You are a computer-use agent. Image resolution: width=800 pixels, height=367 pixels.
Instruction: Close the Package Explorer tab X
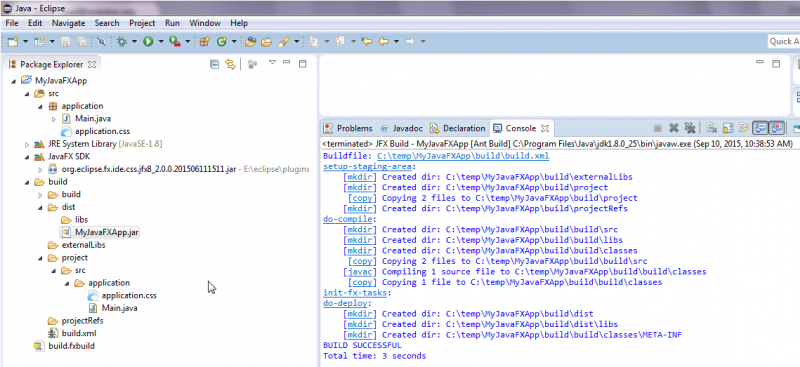[92, 64]
